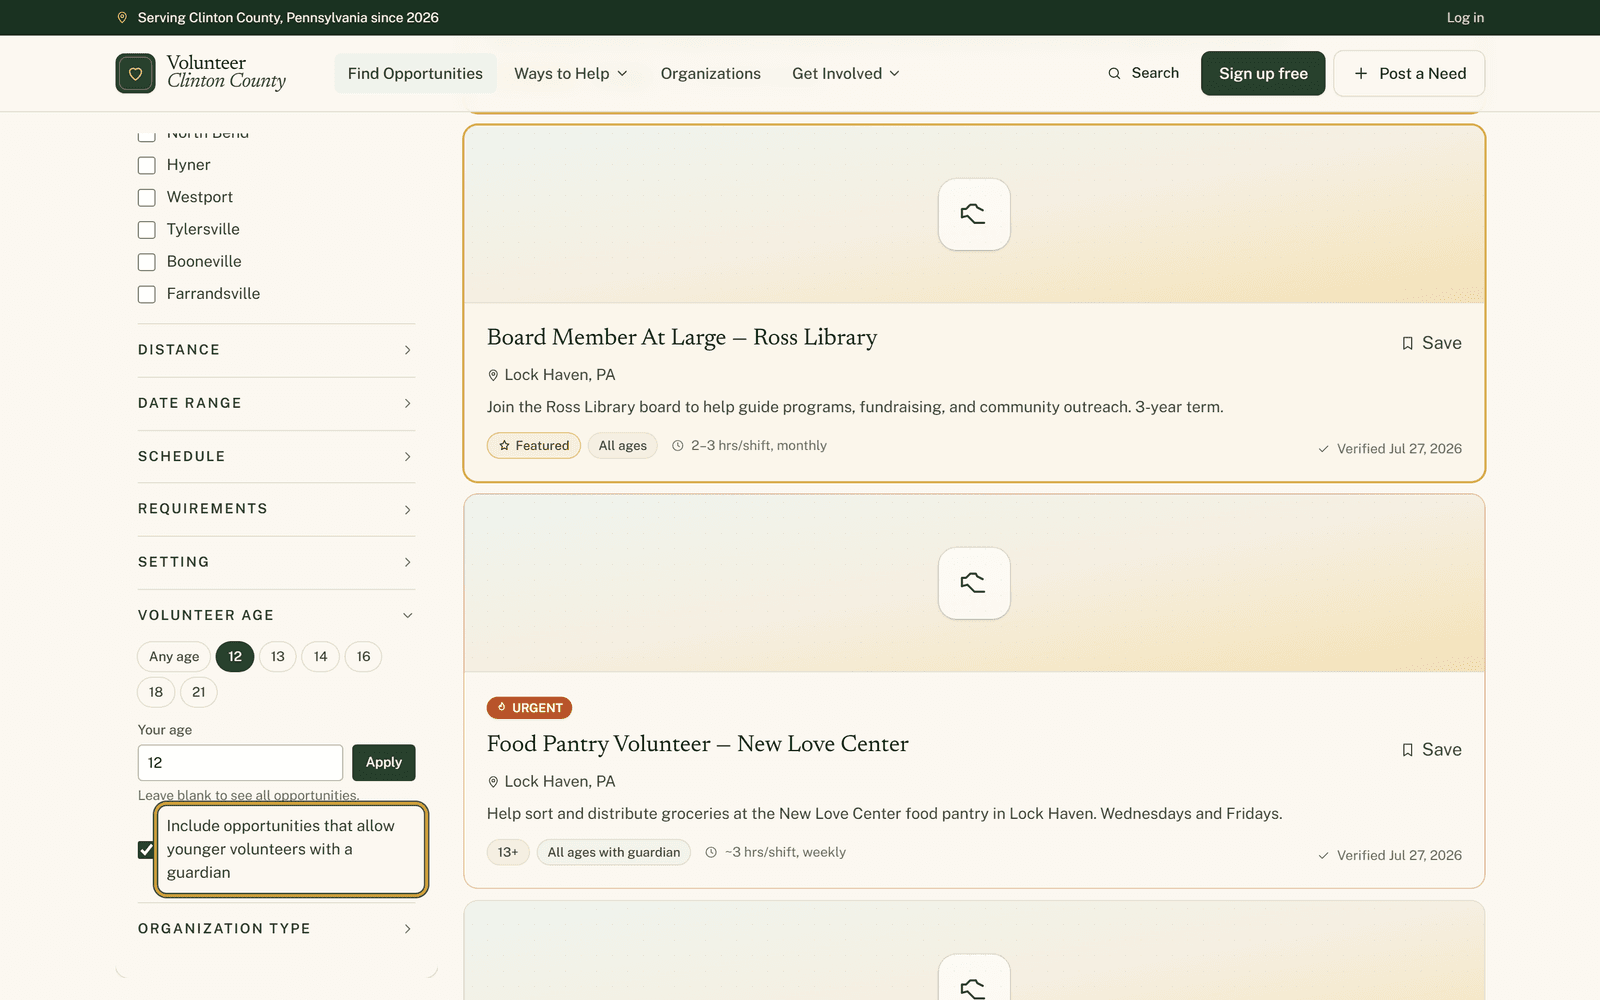Go to Find Opportunities tab
The height and width of the screenshot is (1000, 1600).
[415, 73]
